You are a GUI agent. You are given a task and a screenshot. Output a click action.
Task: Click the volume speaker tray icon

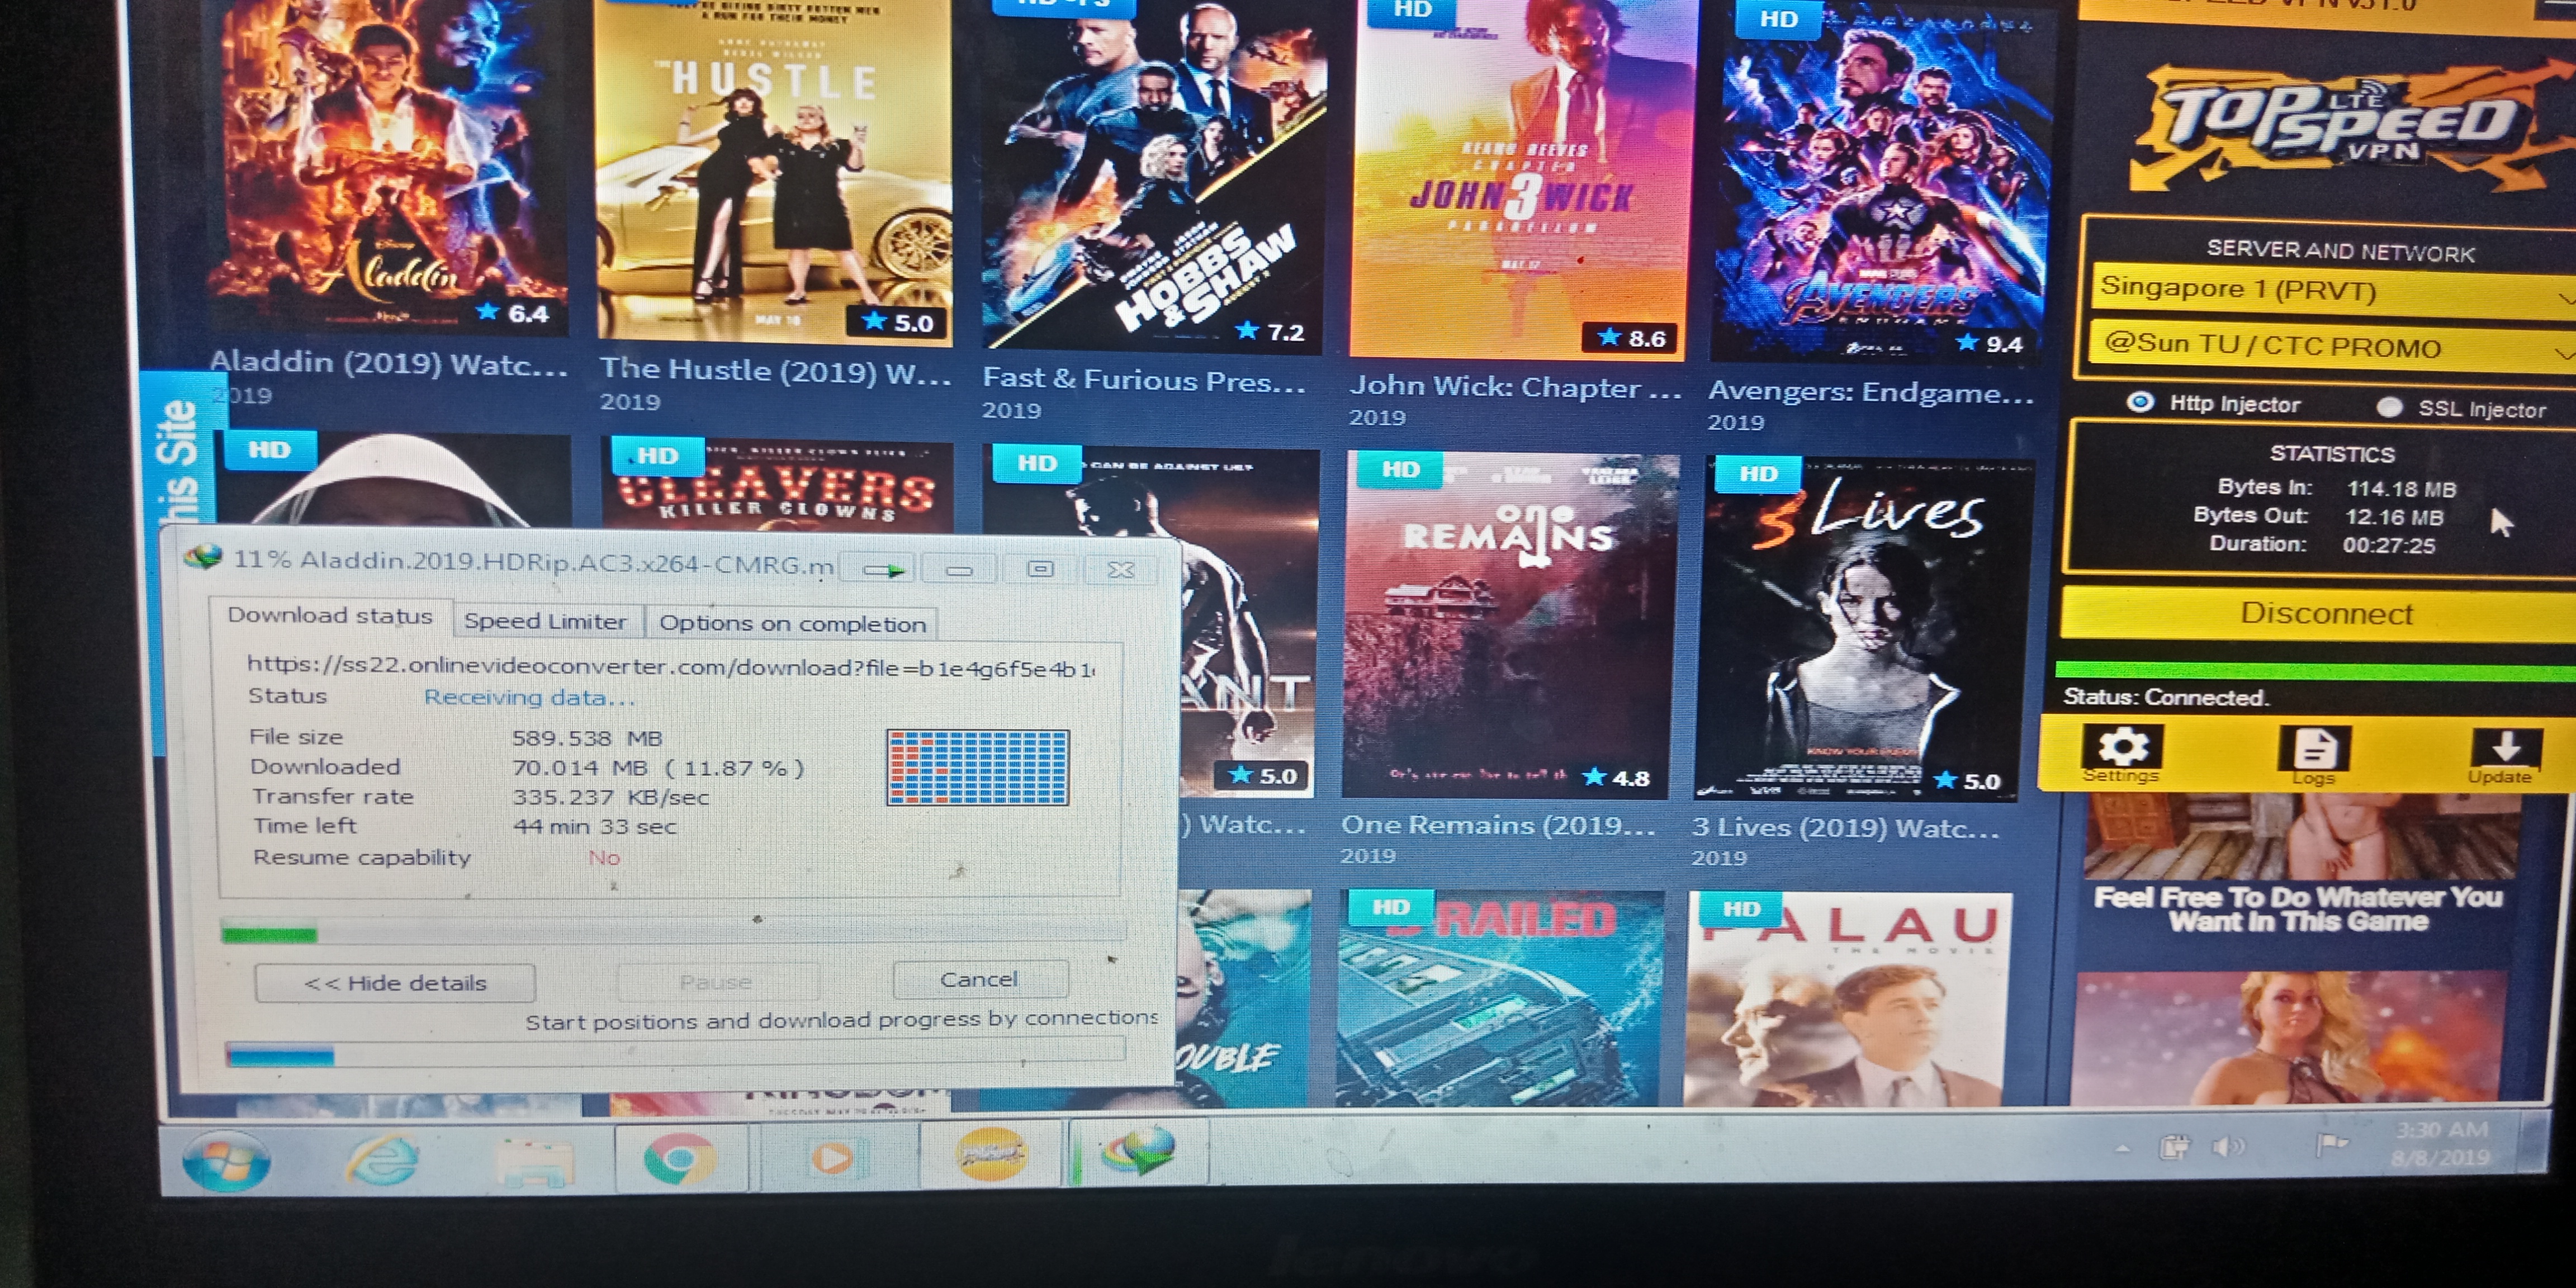(2229, 1146)
